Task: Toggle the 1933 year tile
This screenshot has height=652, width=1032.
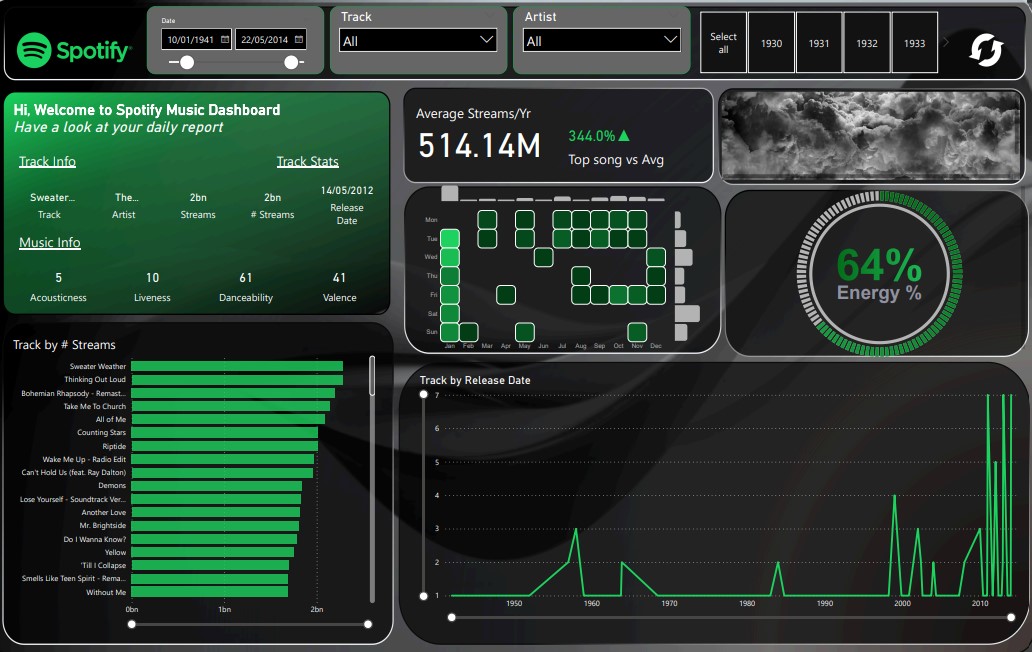Action: 914,43
